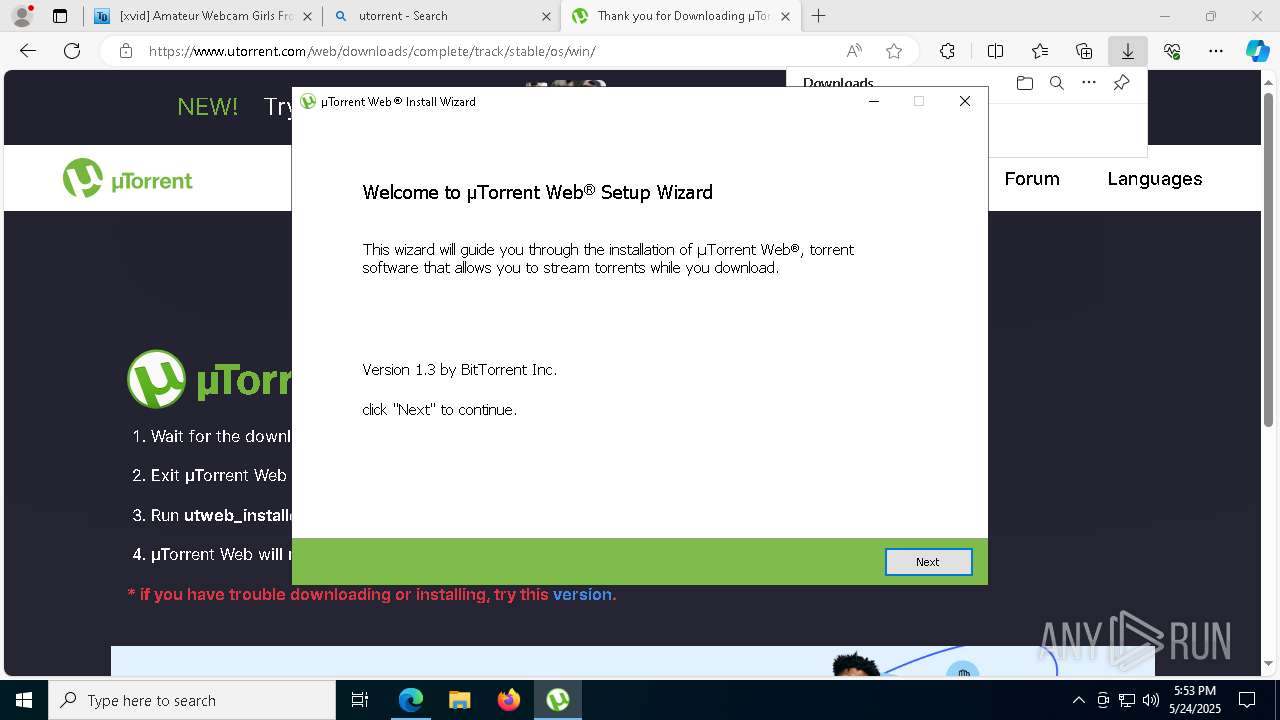Close the µTorrent Install Wizard window
This screenshot has height=720, width=1280.
point(965,101)
